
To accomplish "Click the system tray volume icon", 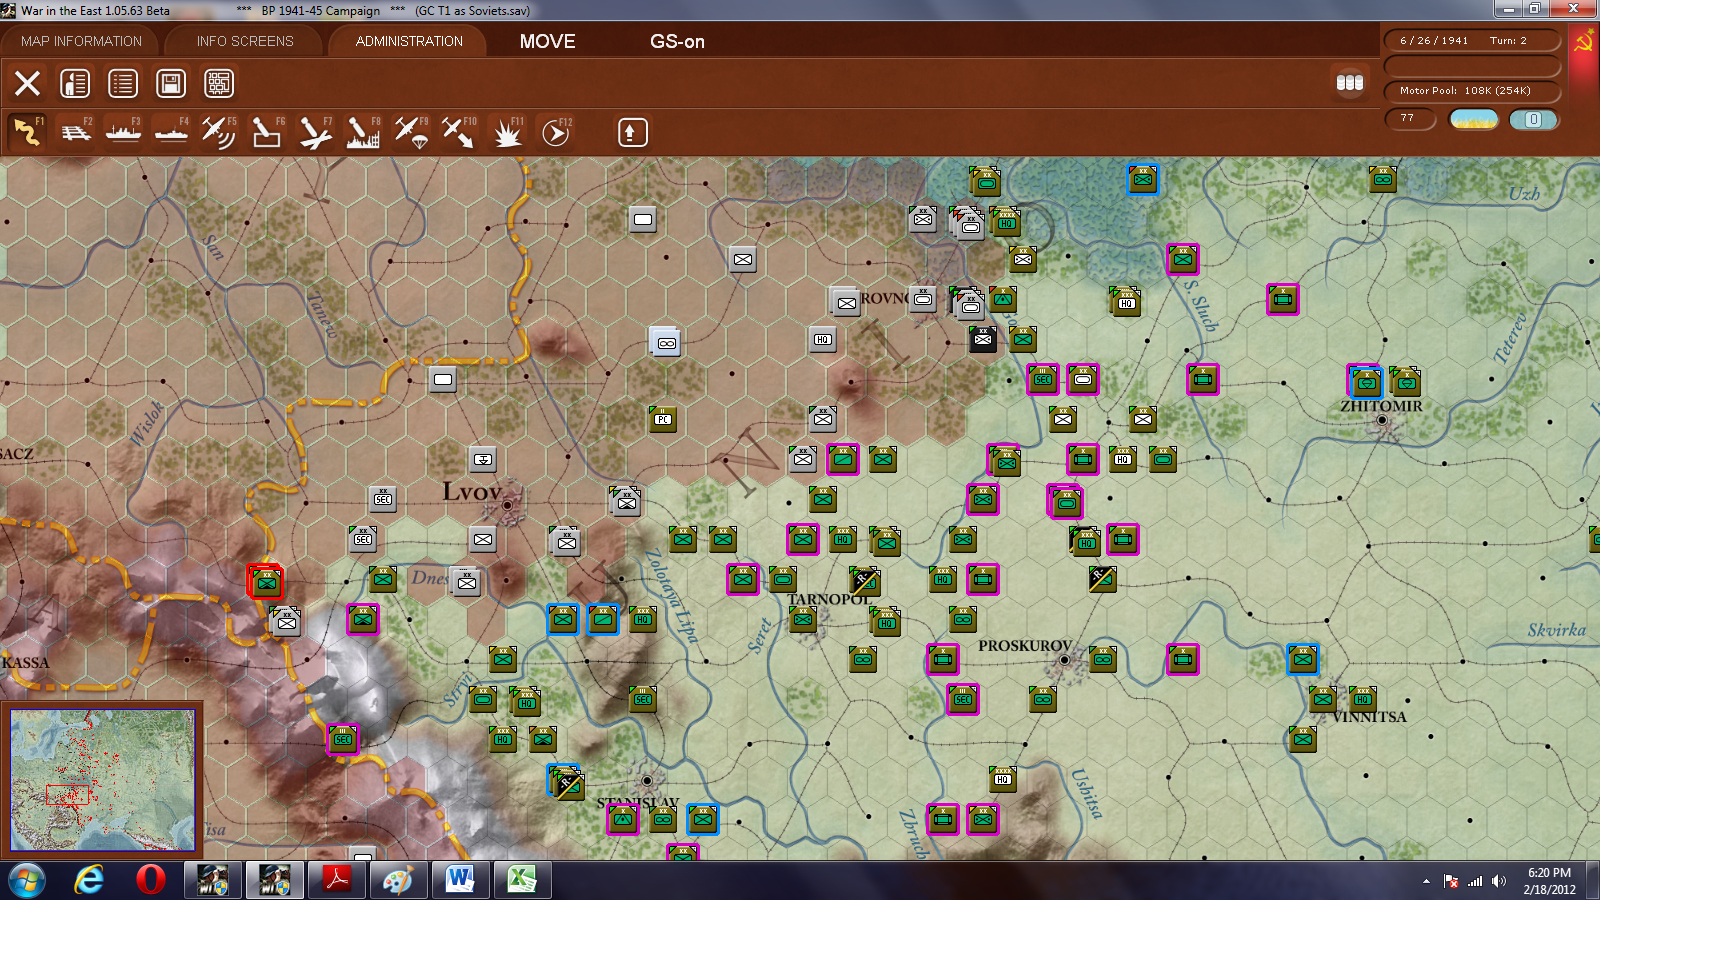I will 1498,881.
